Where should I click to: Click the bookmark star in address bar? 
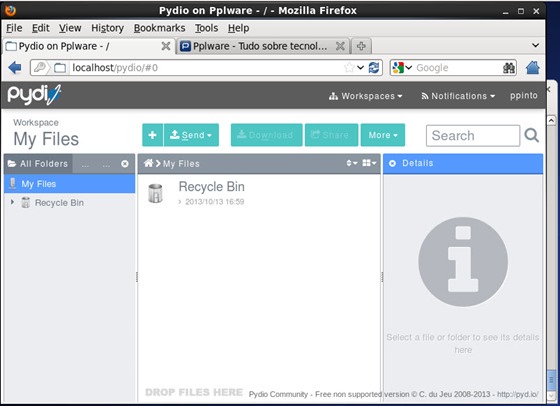pos(349,67)
